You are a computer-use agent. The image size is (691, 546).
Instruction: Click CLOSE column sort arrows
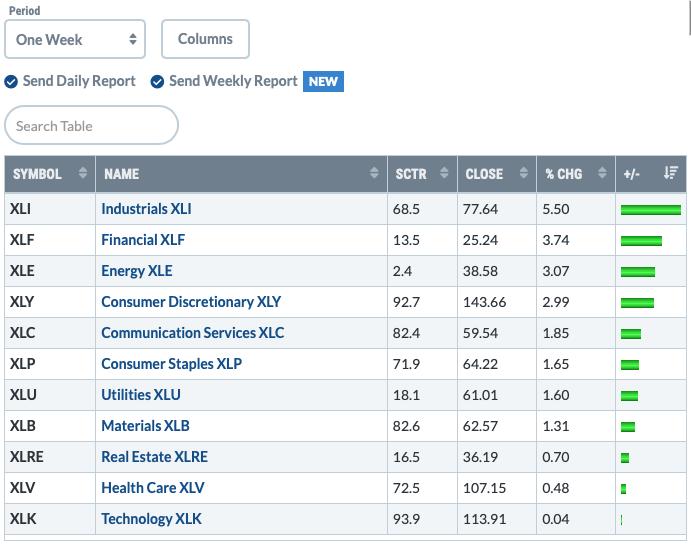tap(523, 173)
